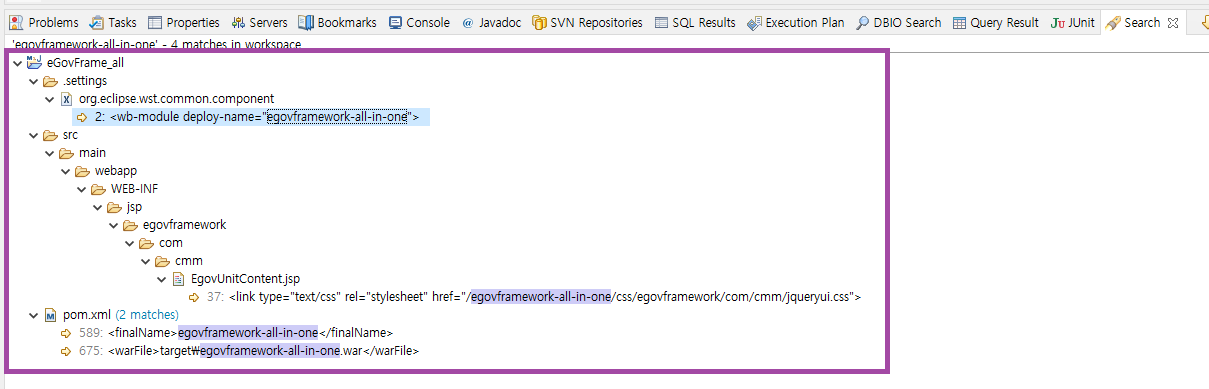Click match arrow icon for line 37
Viewport: 1209px width, 389px height.
tap(195, 297)
